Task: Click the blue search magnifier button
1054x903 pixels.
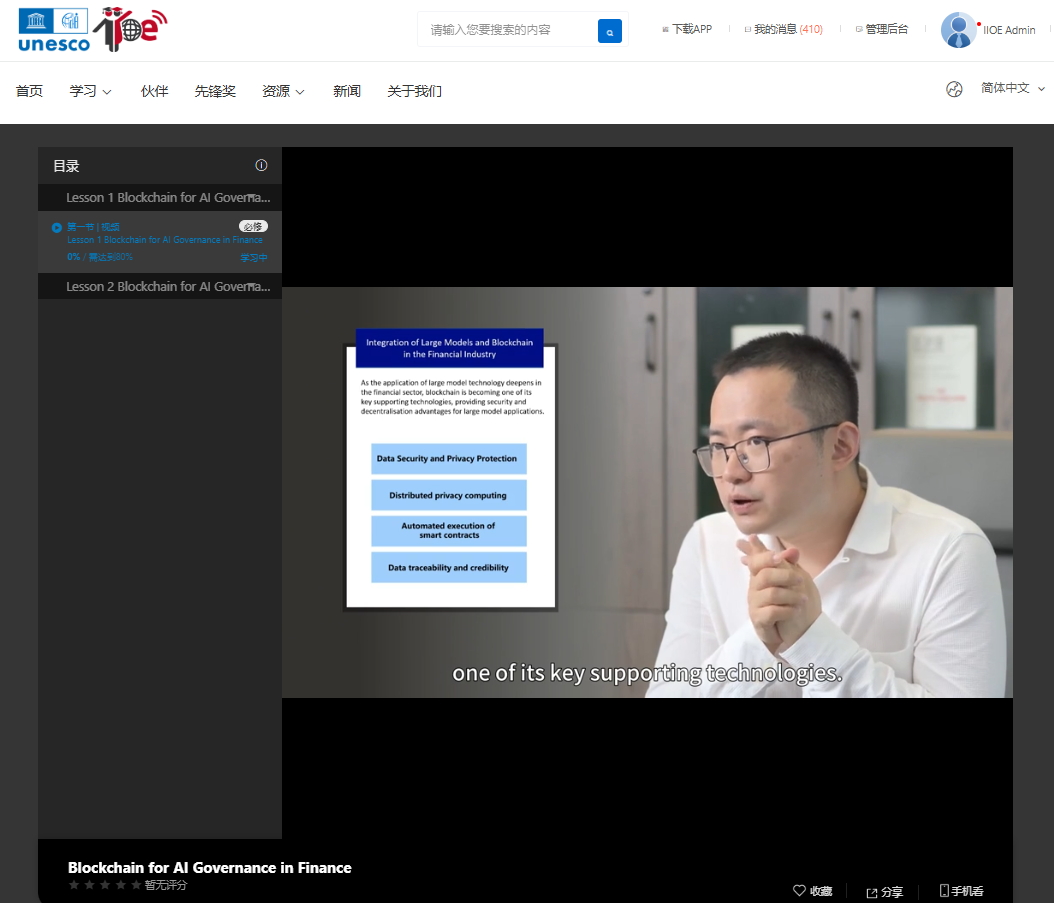Action: click(609, 32)
